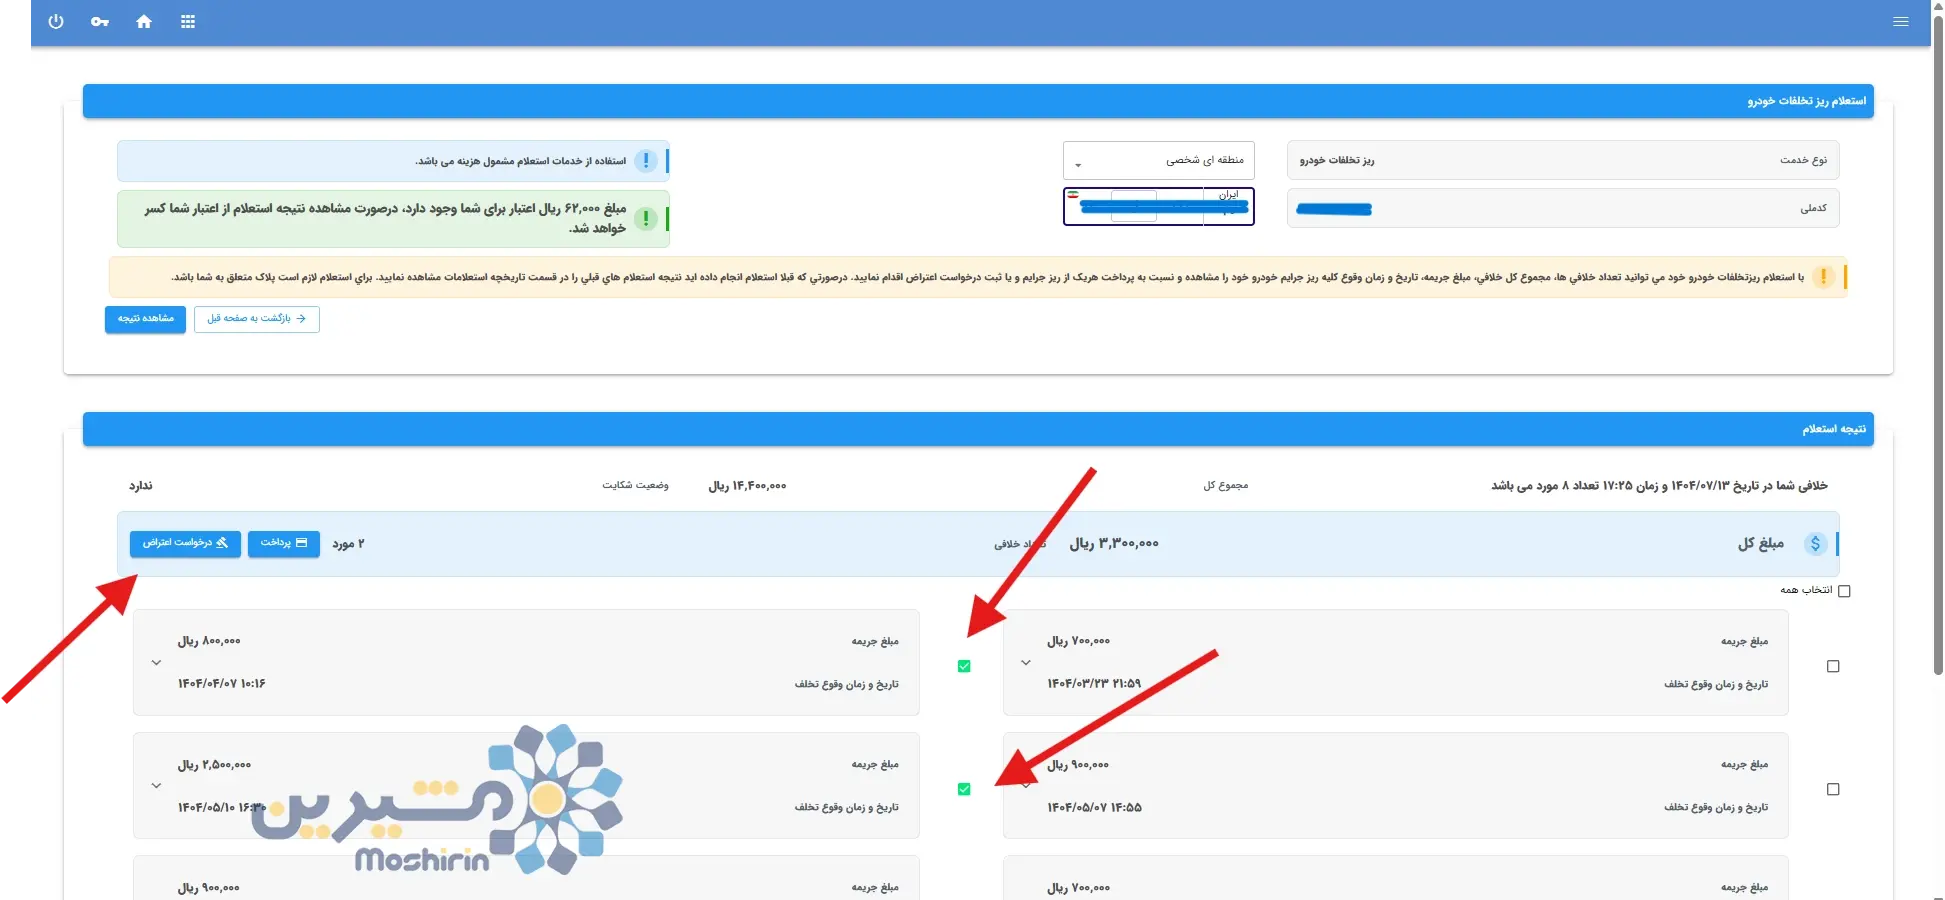
Task: Click the مشاهده نتیجه button
Action: [144, 319]
